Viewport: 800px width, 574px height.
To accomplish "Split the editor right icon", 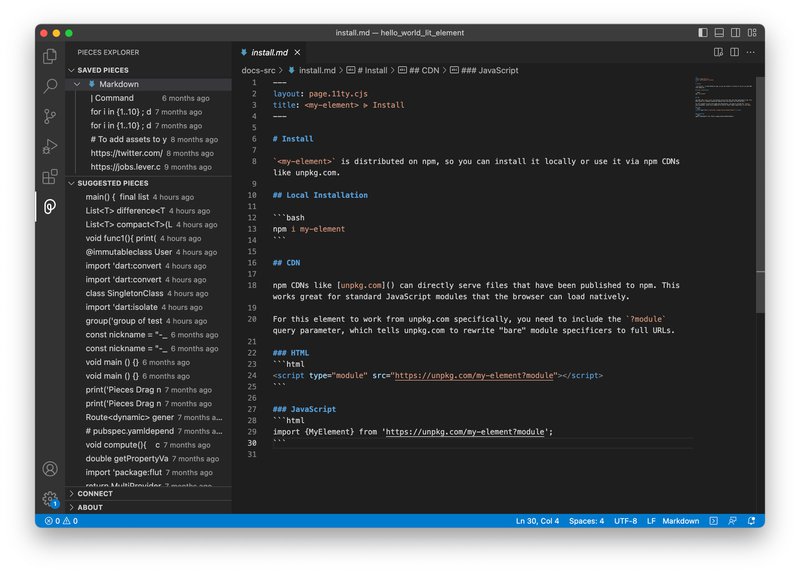I will coord(734,52).
